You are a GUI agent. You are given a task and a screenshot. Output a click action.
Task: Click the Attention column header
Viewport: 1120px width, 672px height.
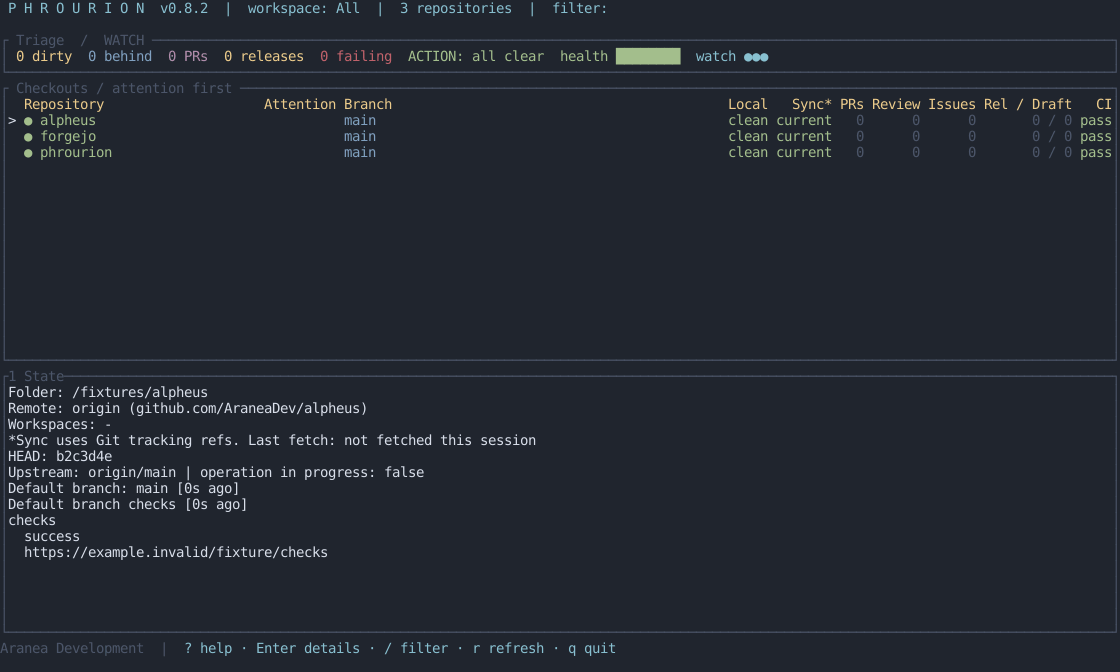(299, 104)
